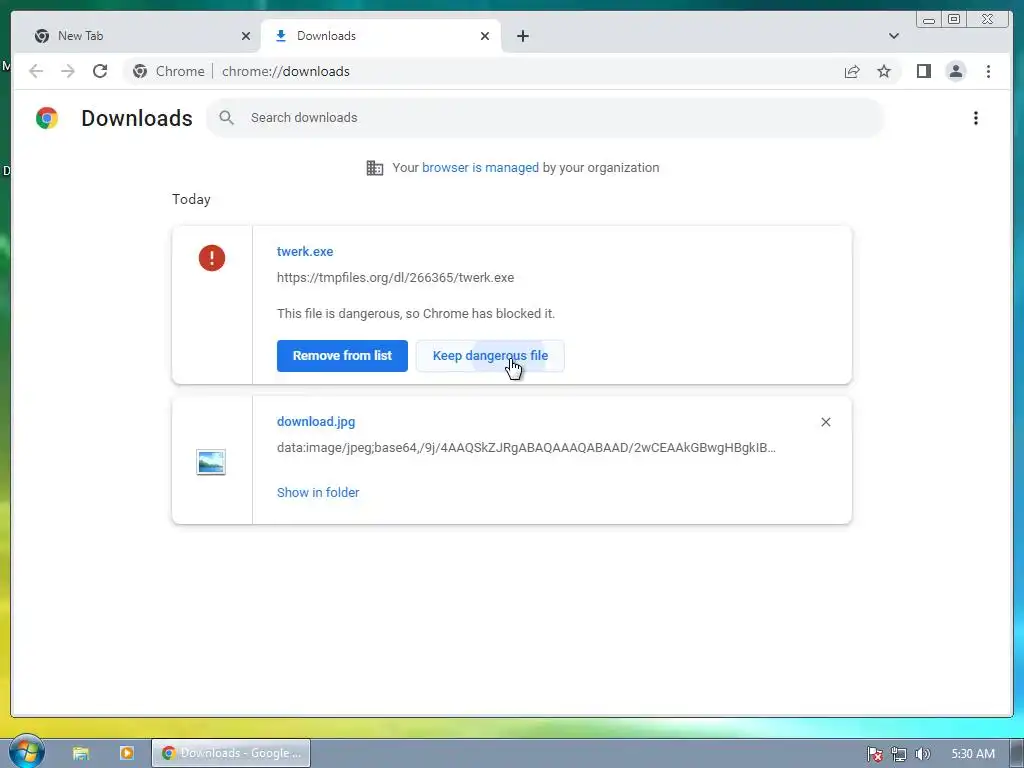Open the twerk.exe file link
Image resolution: width=1024 pixels, height=768 pixels.
click(x=305, y=251)
